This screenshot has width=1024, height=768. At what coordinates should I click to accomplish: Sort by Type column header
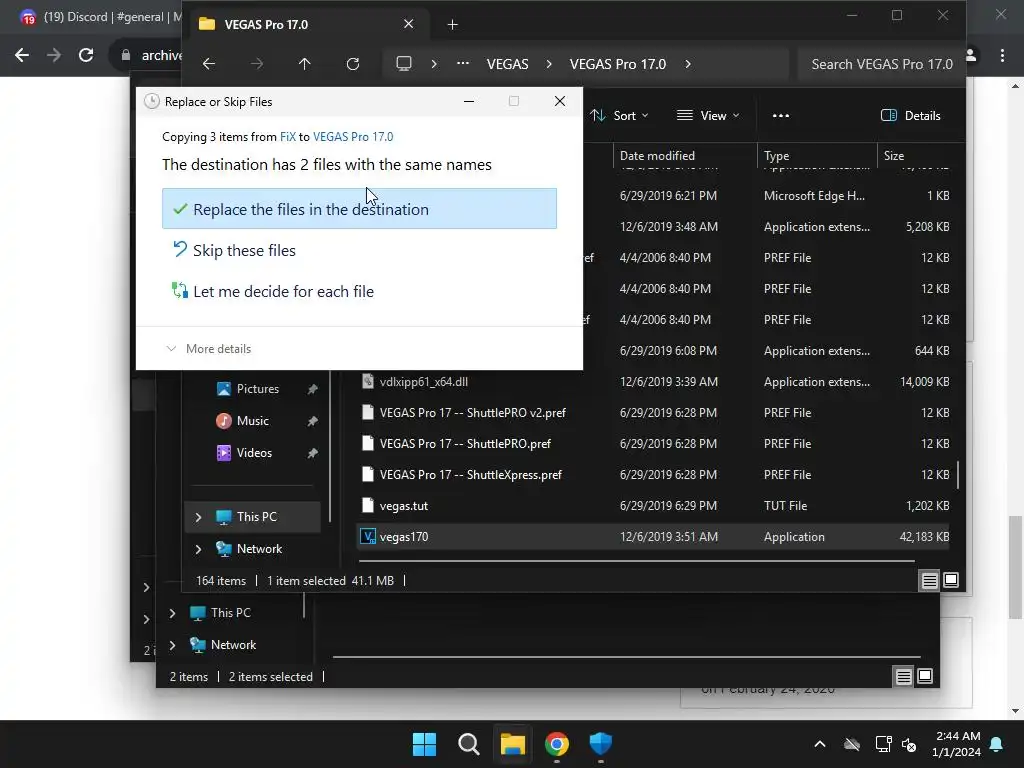tap(816, 155)
